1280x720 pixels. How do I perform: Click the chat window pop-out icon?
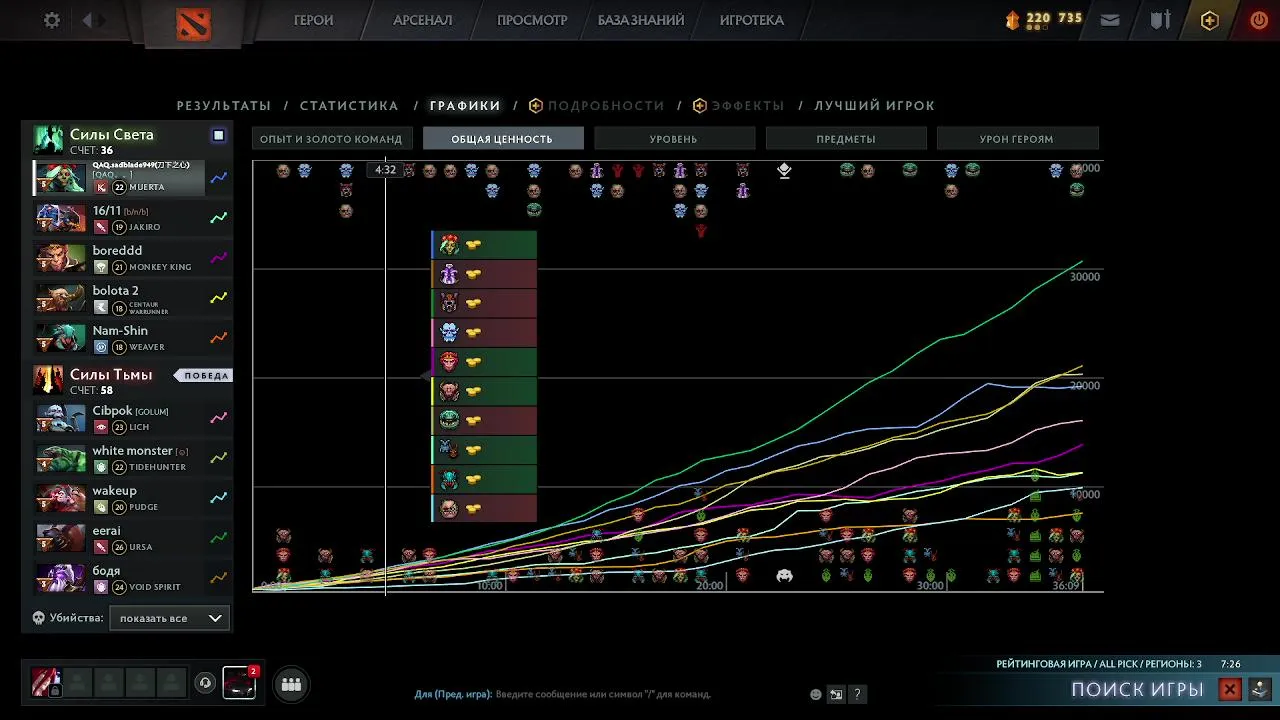pos(836,694)
